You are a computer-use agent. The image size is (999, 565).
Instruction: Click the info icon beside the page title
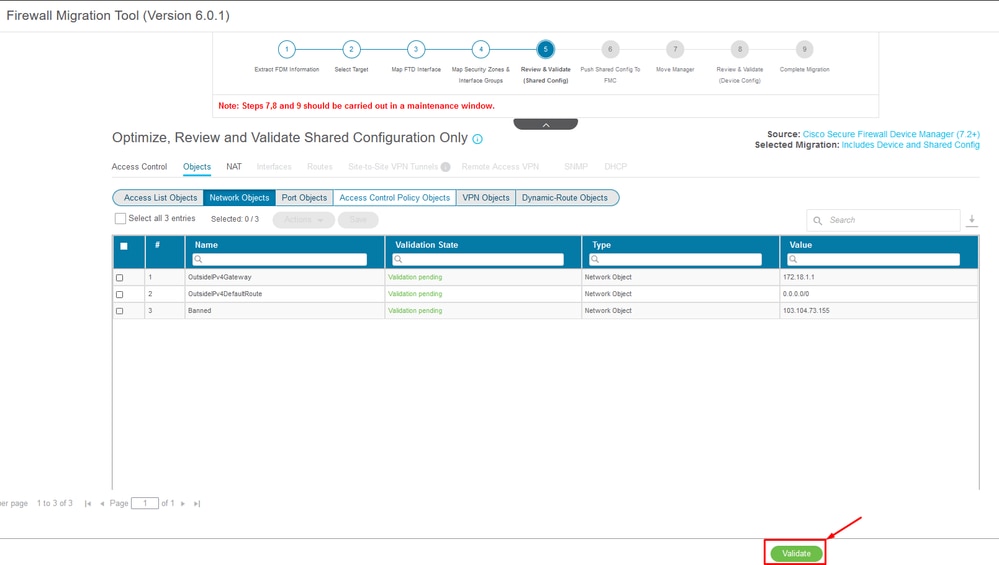[477, 139]
